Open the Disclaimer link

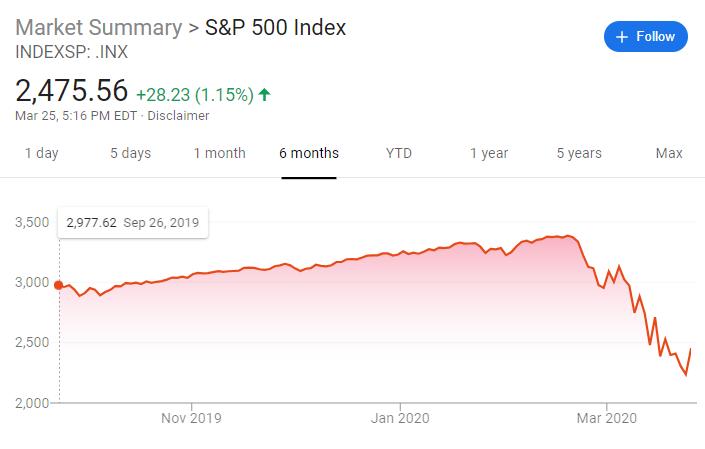(179, 115)
